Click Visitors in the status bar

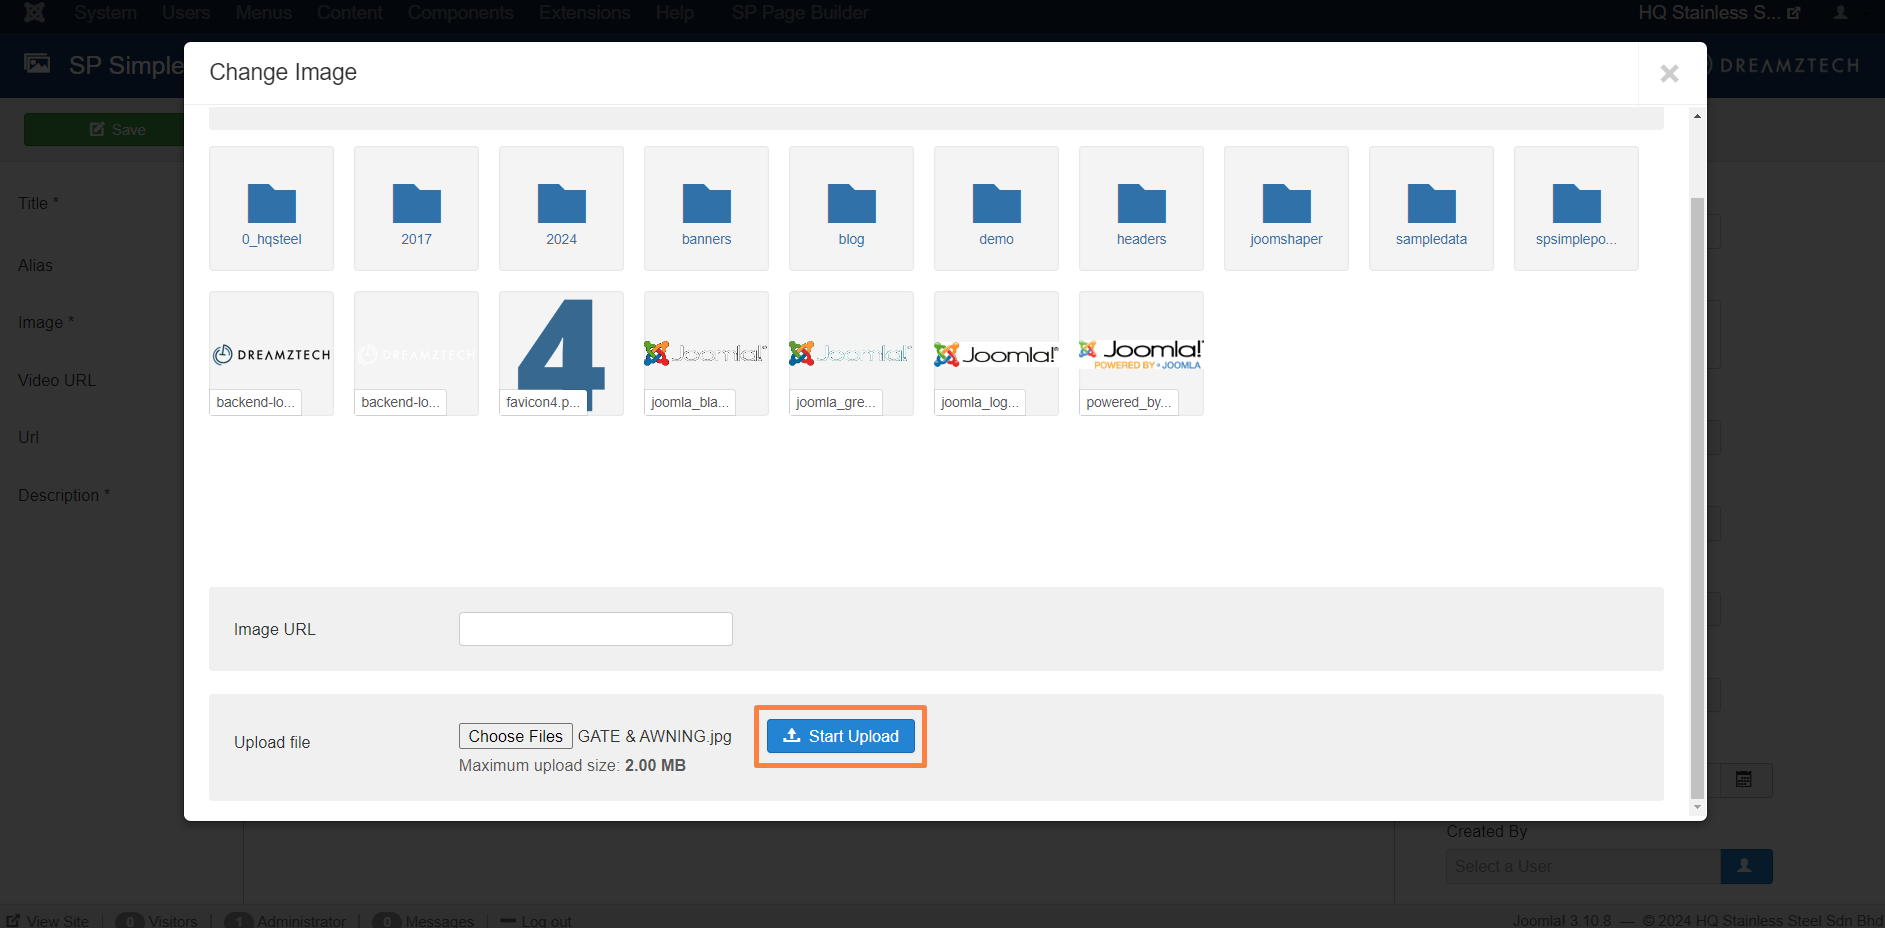[157, 921]
